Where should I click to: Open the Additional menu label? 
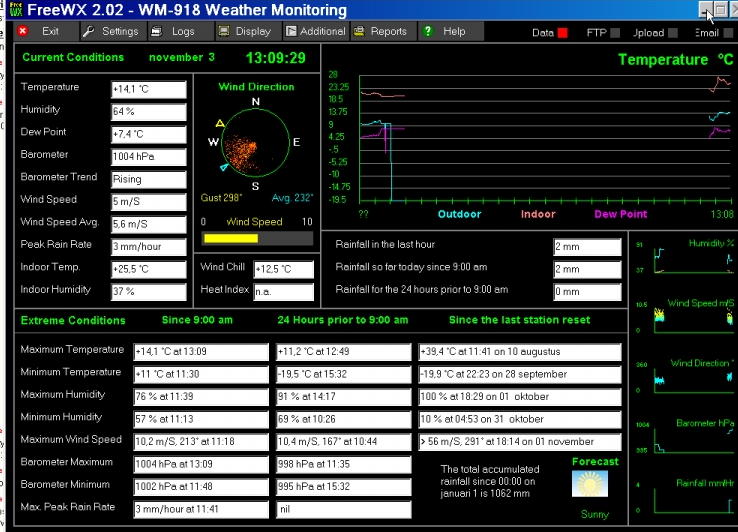point(322,32)
